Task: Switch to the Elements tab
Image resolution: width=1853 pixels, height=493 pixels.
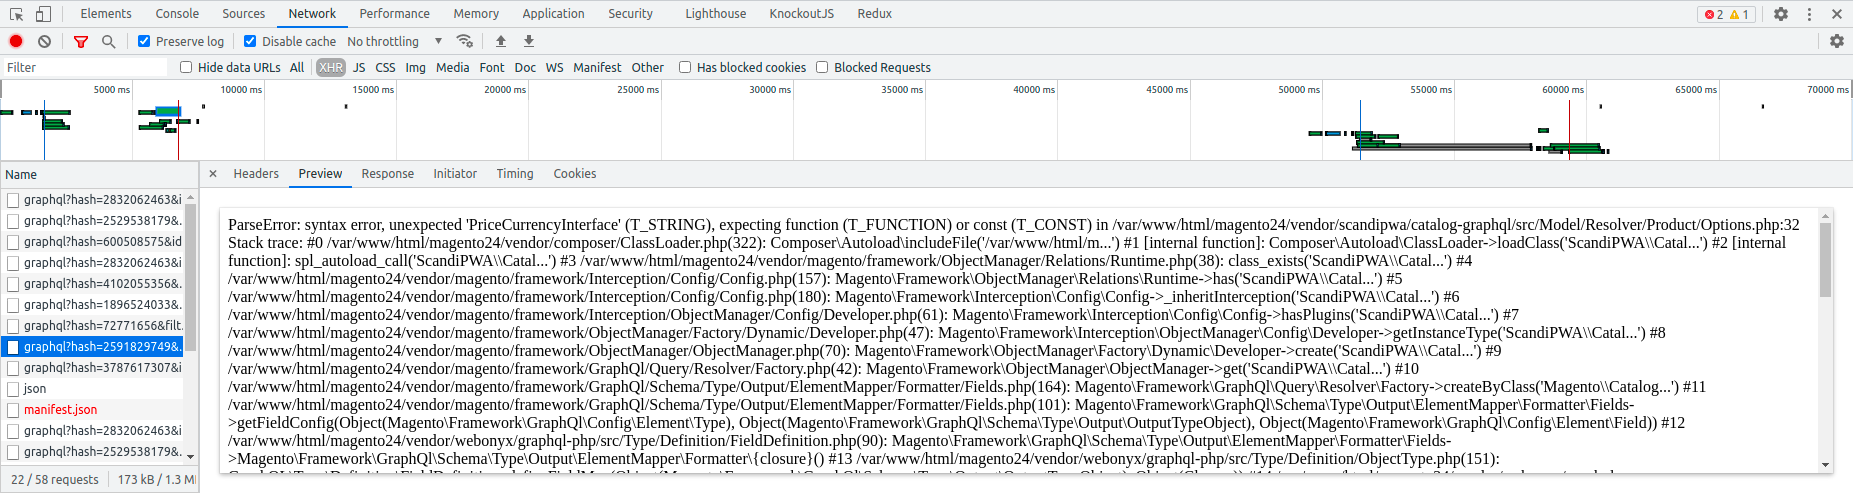Action: pos(106,14)
